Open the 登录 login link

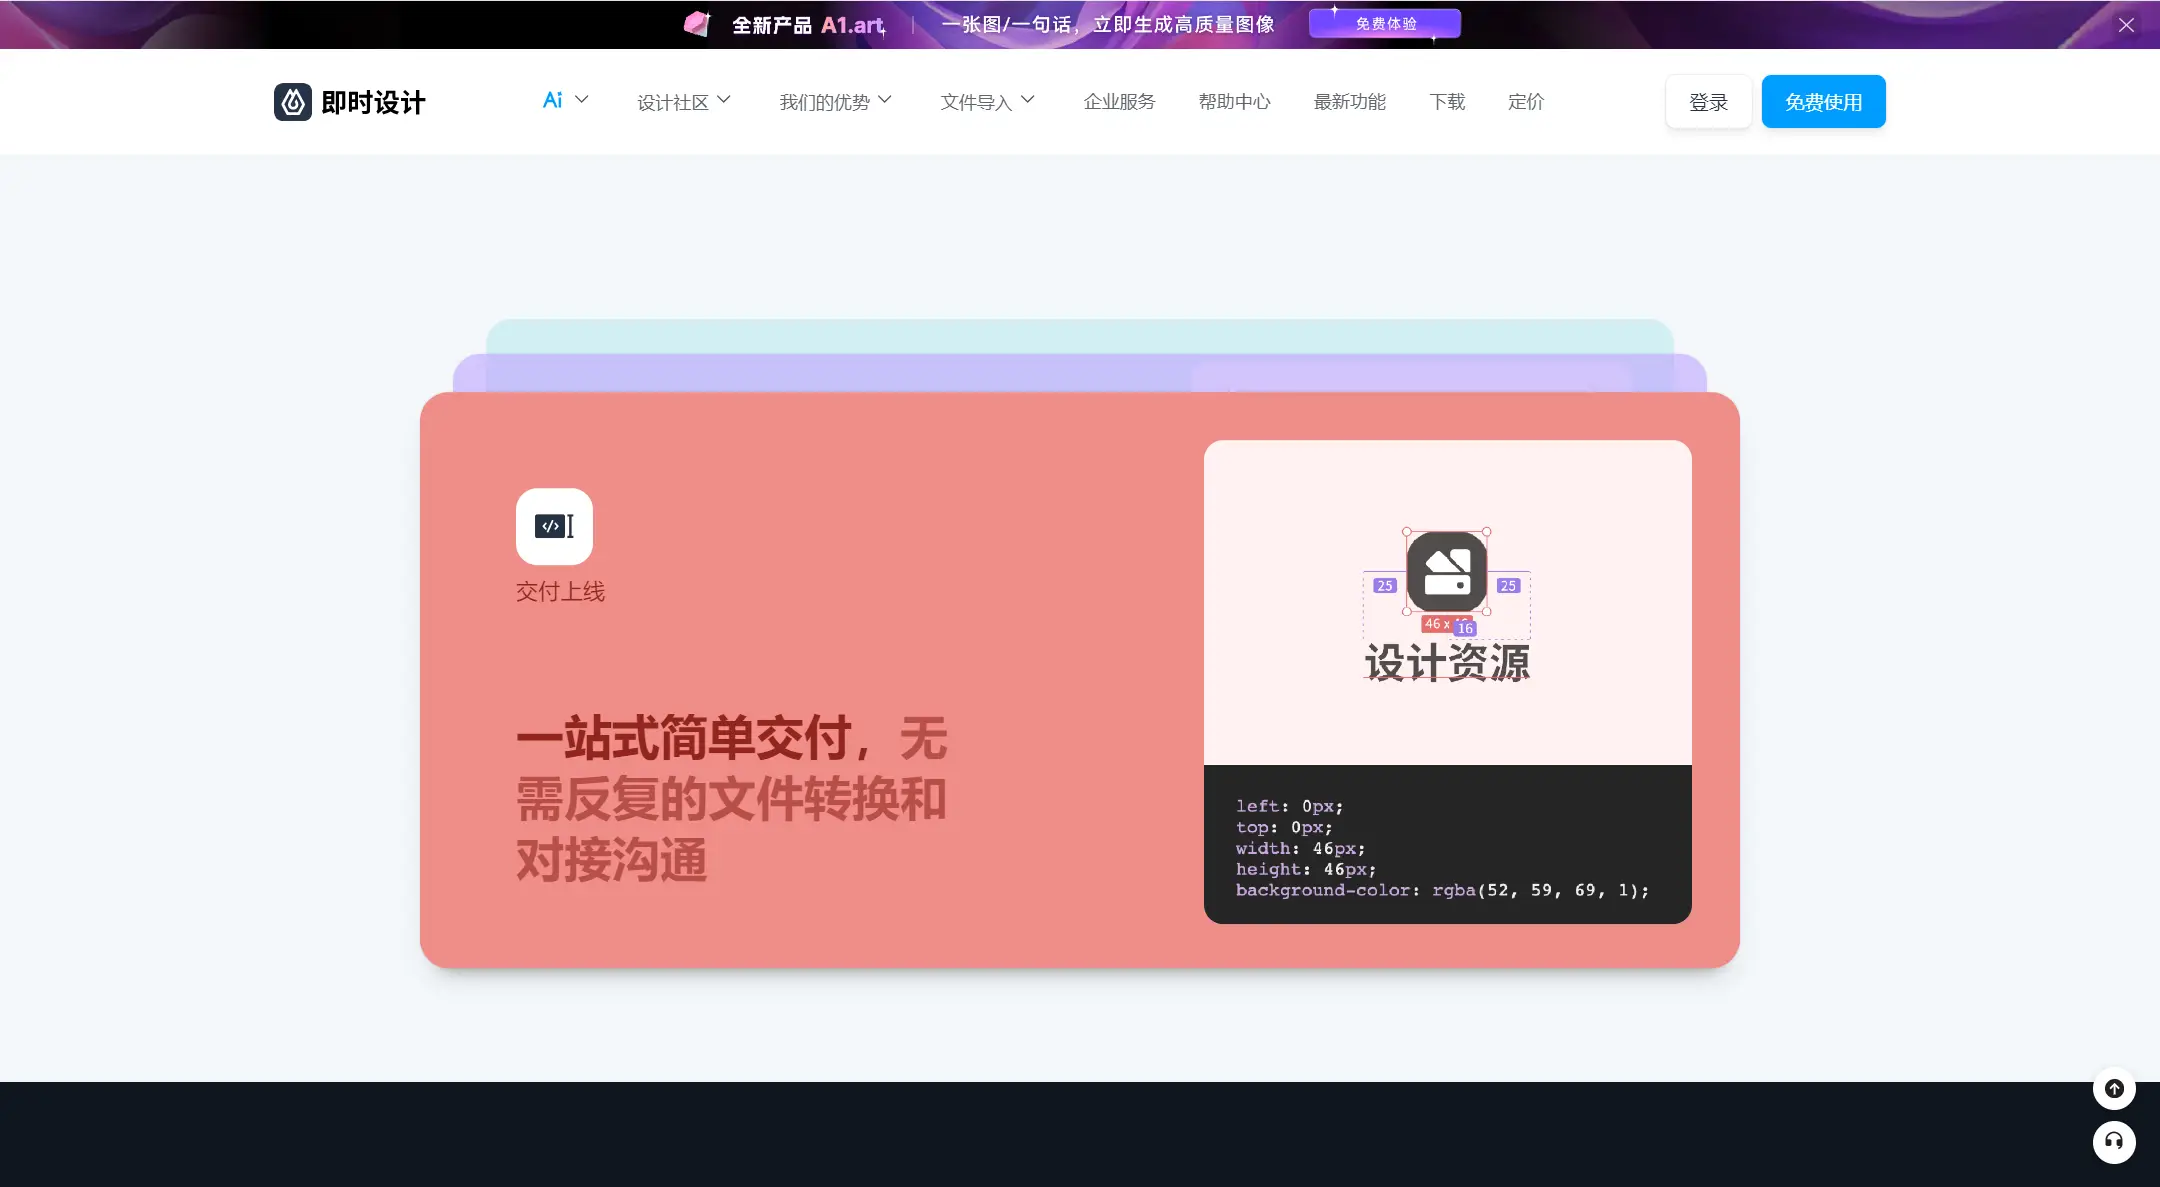(1708, 100)
